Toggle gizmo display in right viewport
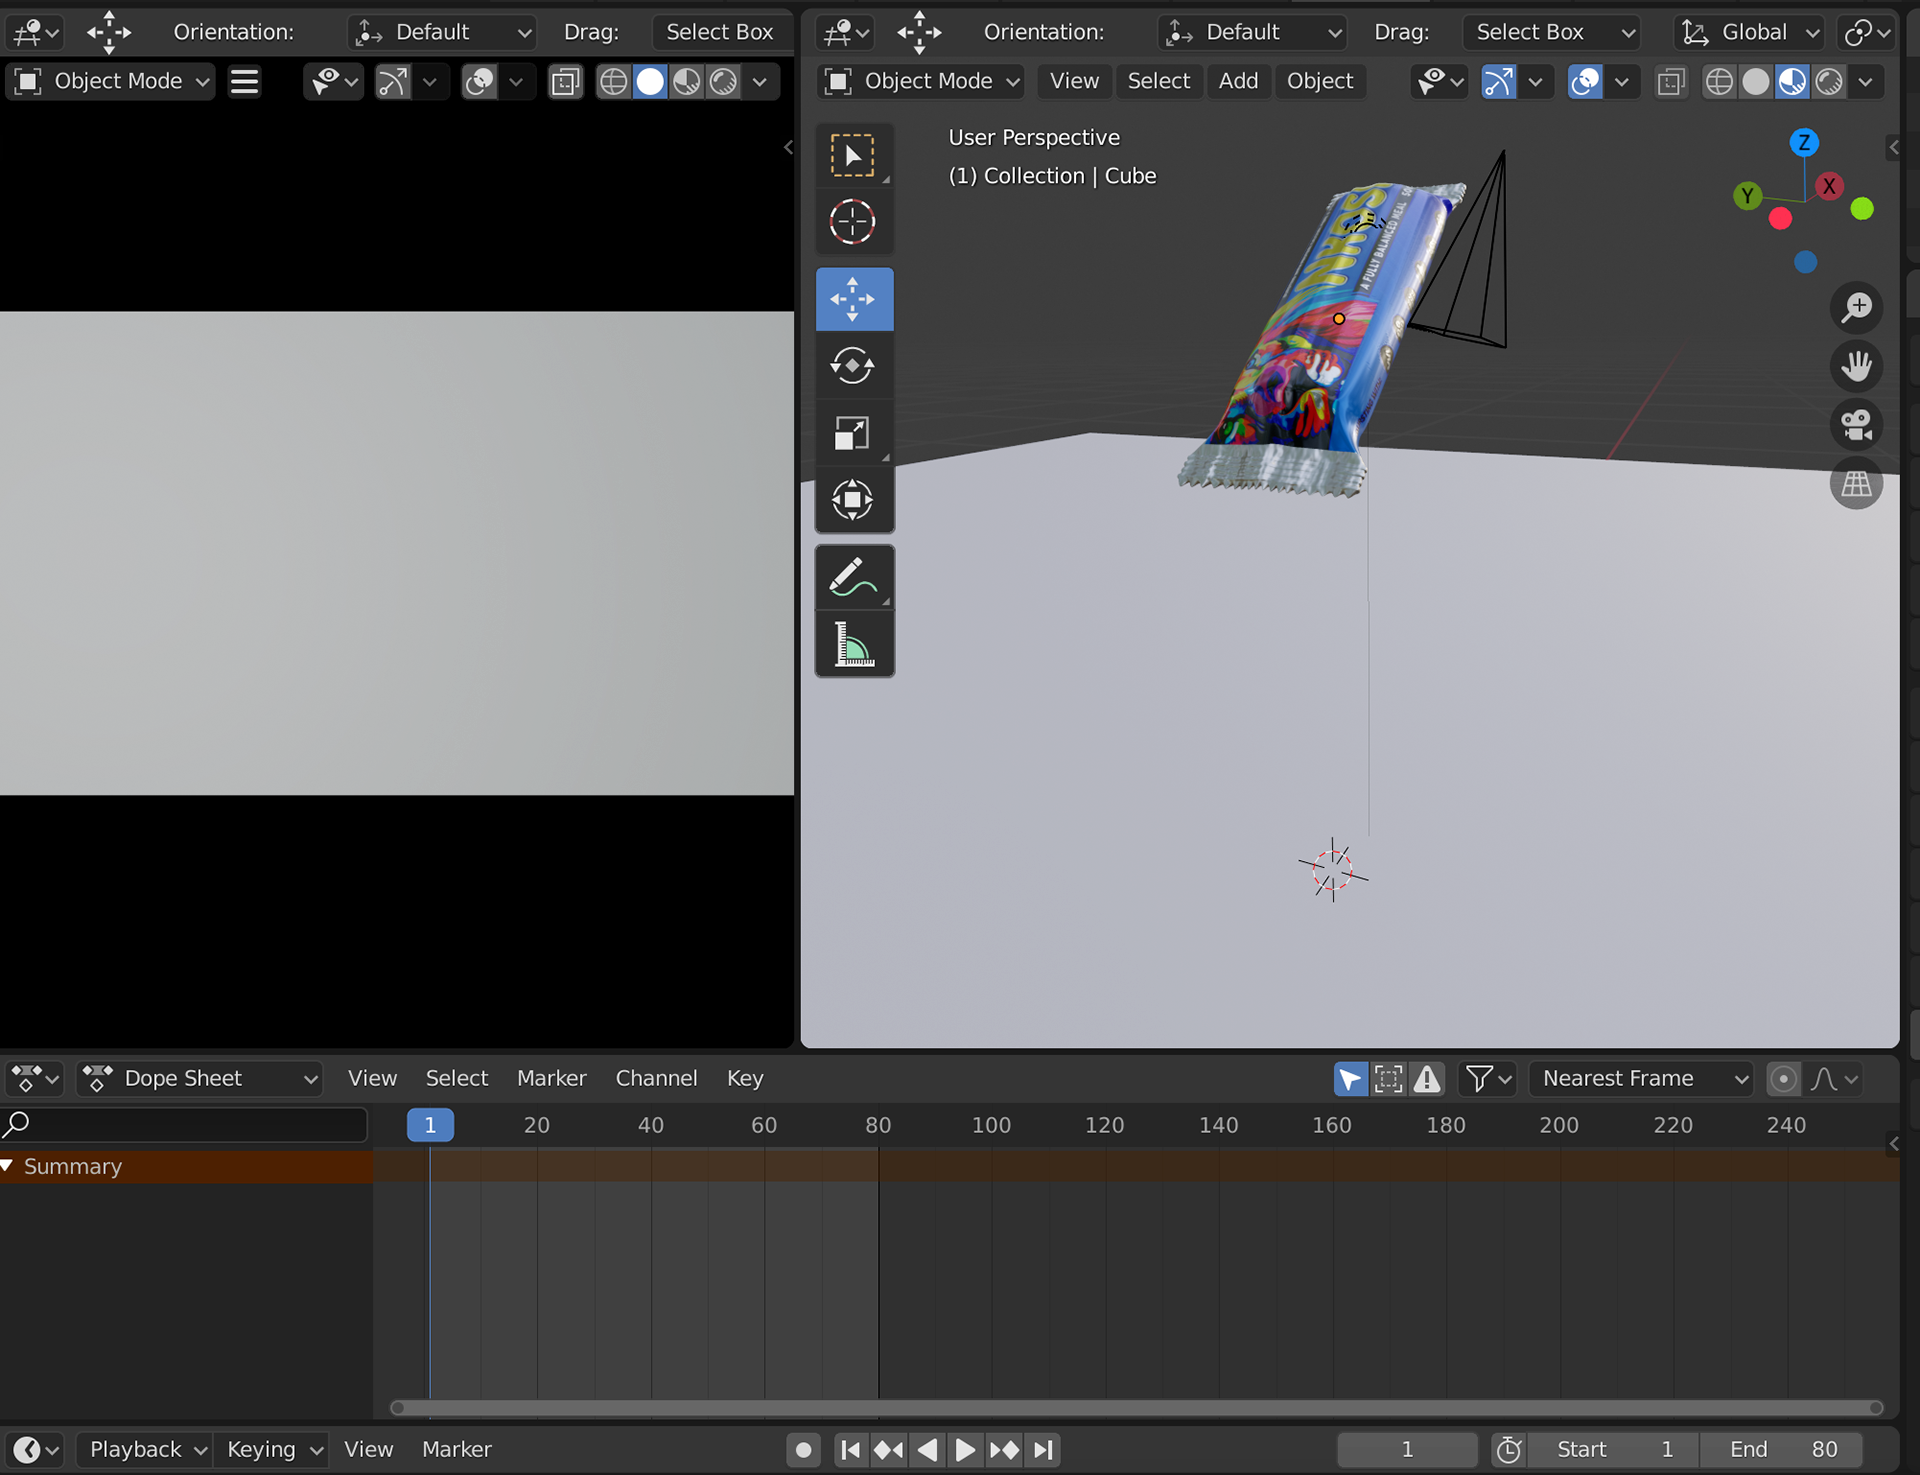Image resolution: width=1920 pixels, height=1475 pixels. coord(1498,81)
